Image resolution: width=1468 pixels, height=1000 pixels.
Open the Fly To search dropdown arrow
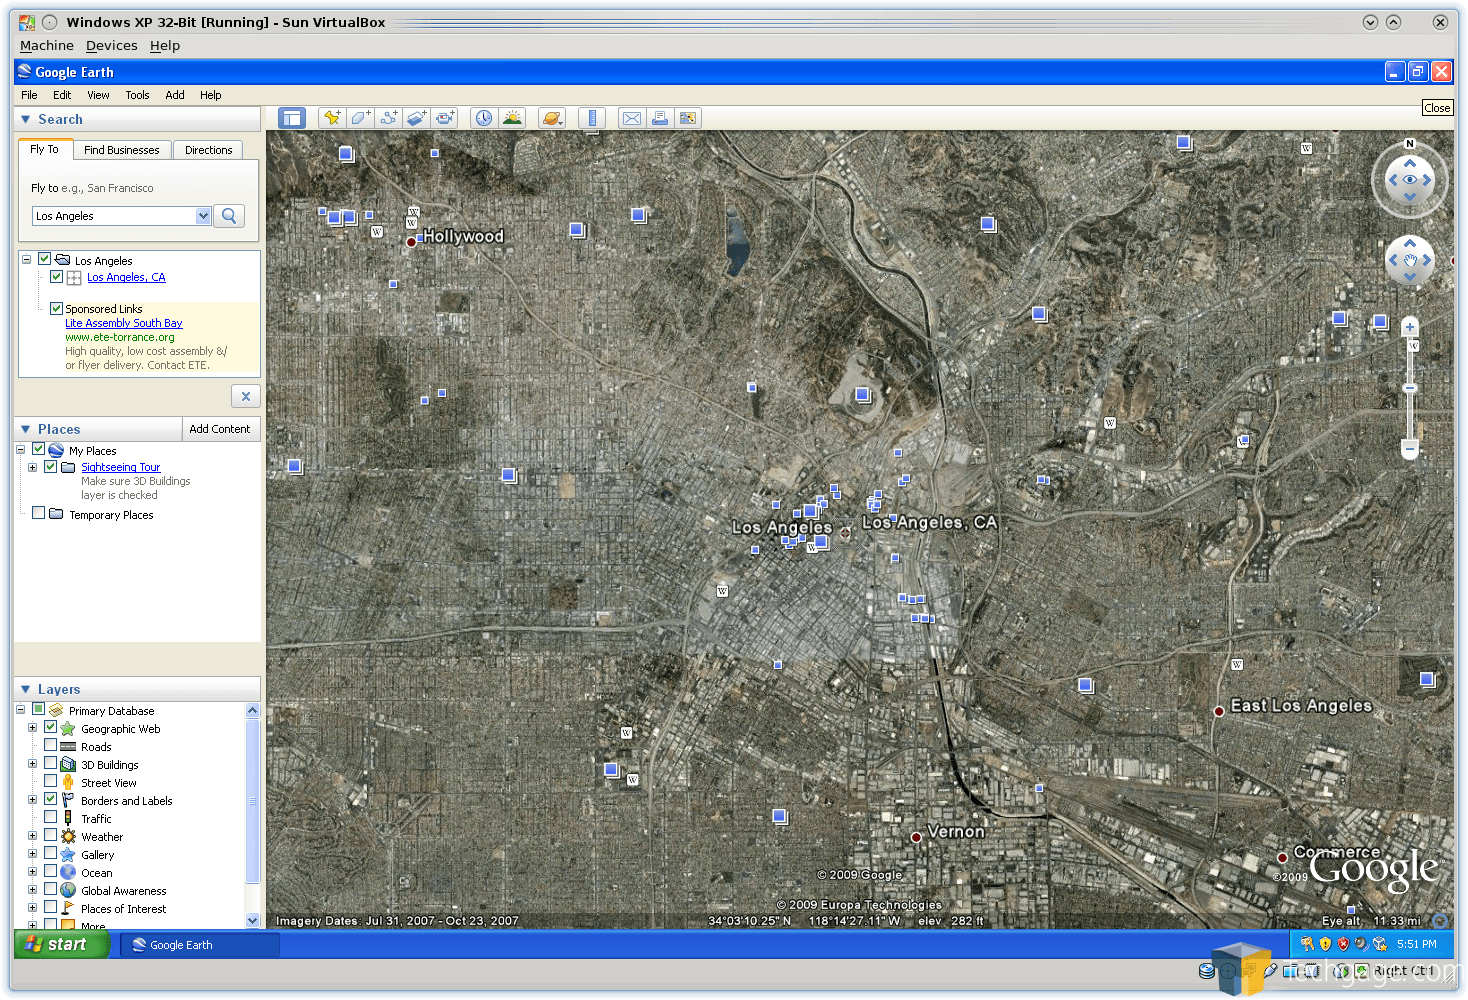tap(203, 215)
